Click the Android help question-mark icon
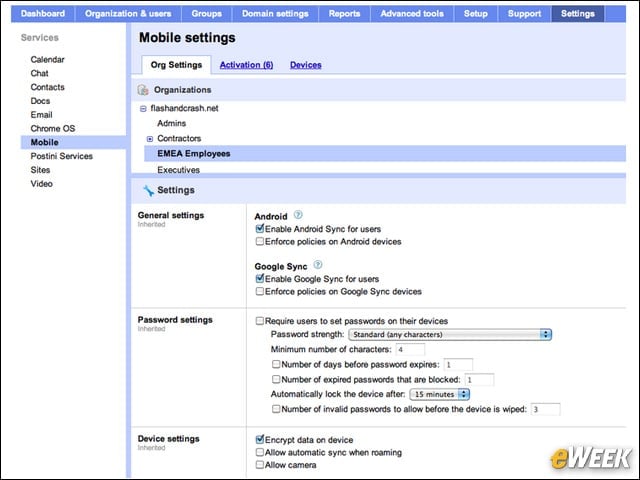The image size is (640, 480). tap(298, 215)
